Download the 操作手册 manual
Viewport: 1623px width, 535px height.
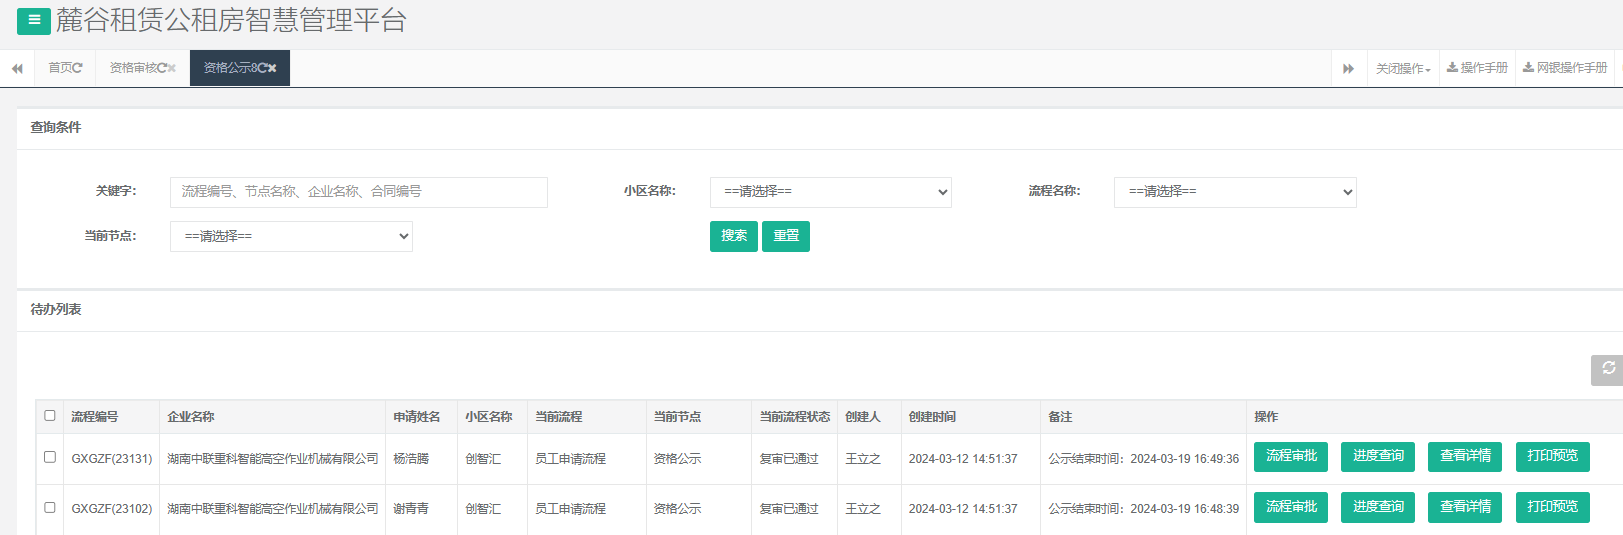1477,68
